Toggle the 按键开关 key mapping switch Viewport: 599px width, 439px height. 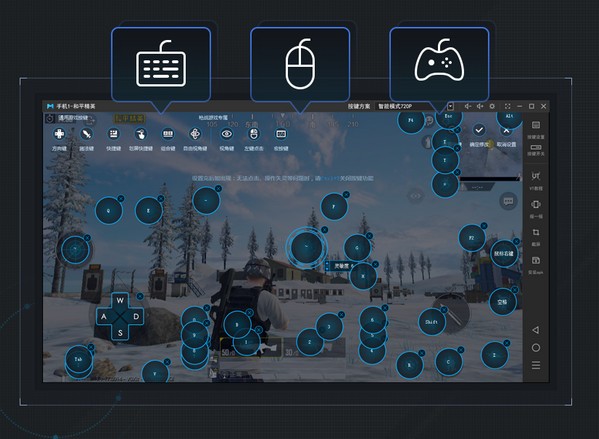pyautogui.click(x=536, y=150)
